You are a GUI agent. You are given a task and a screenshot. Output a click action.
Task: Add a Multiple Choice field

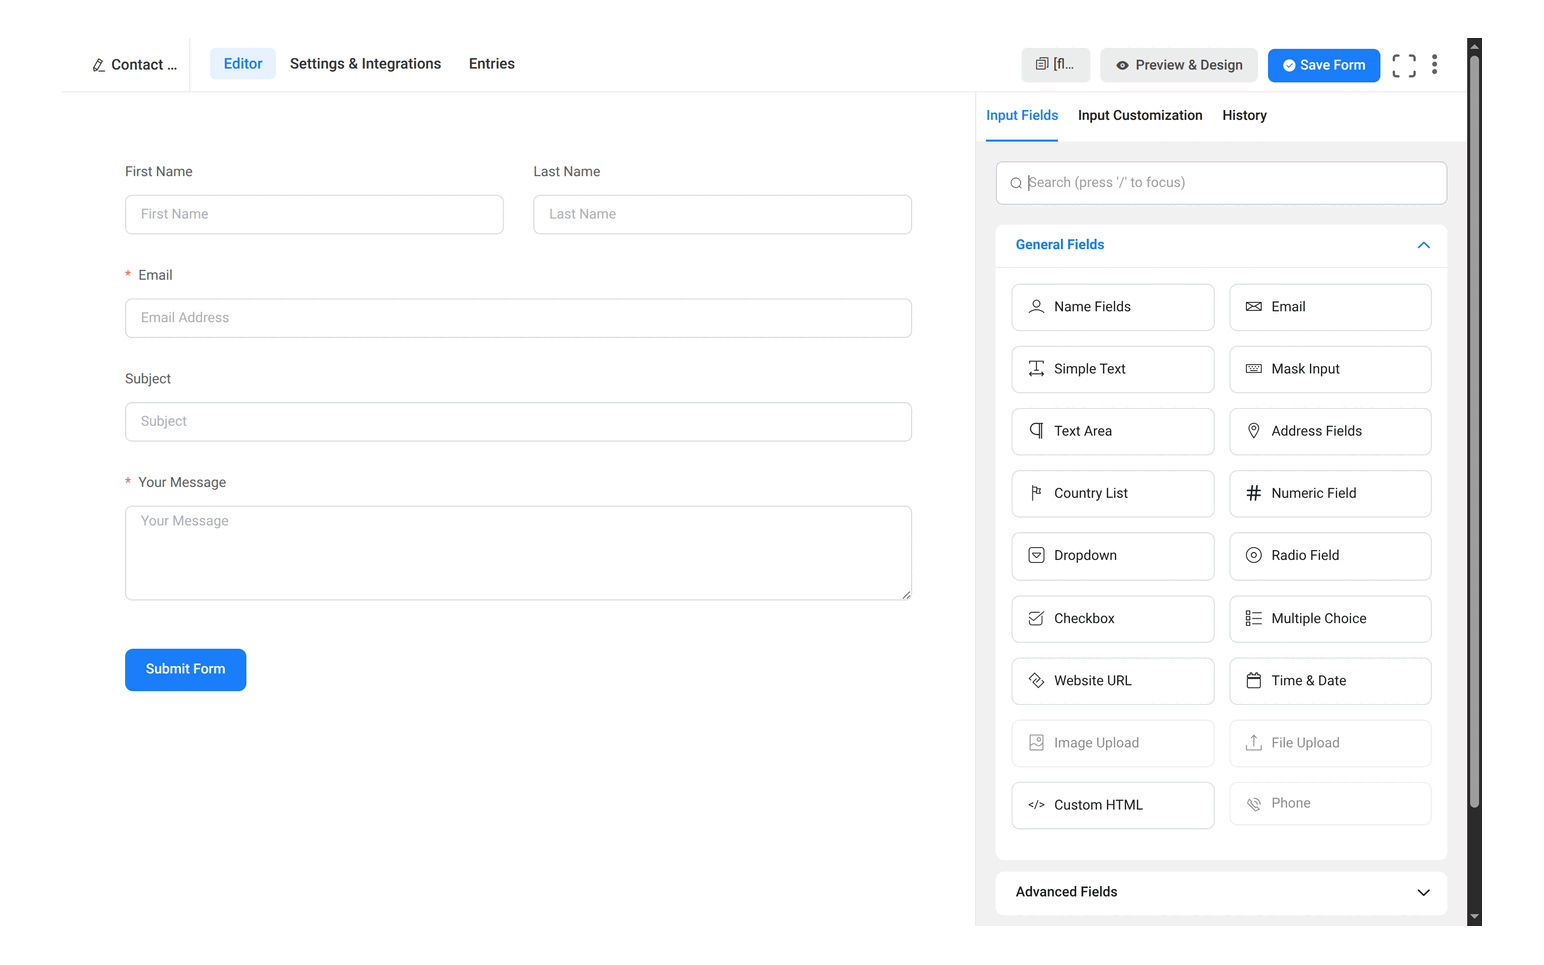coord(1330,619)
